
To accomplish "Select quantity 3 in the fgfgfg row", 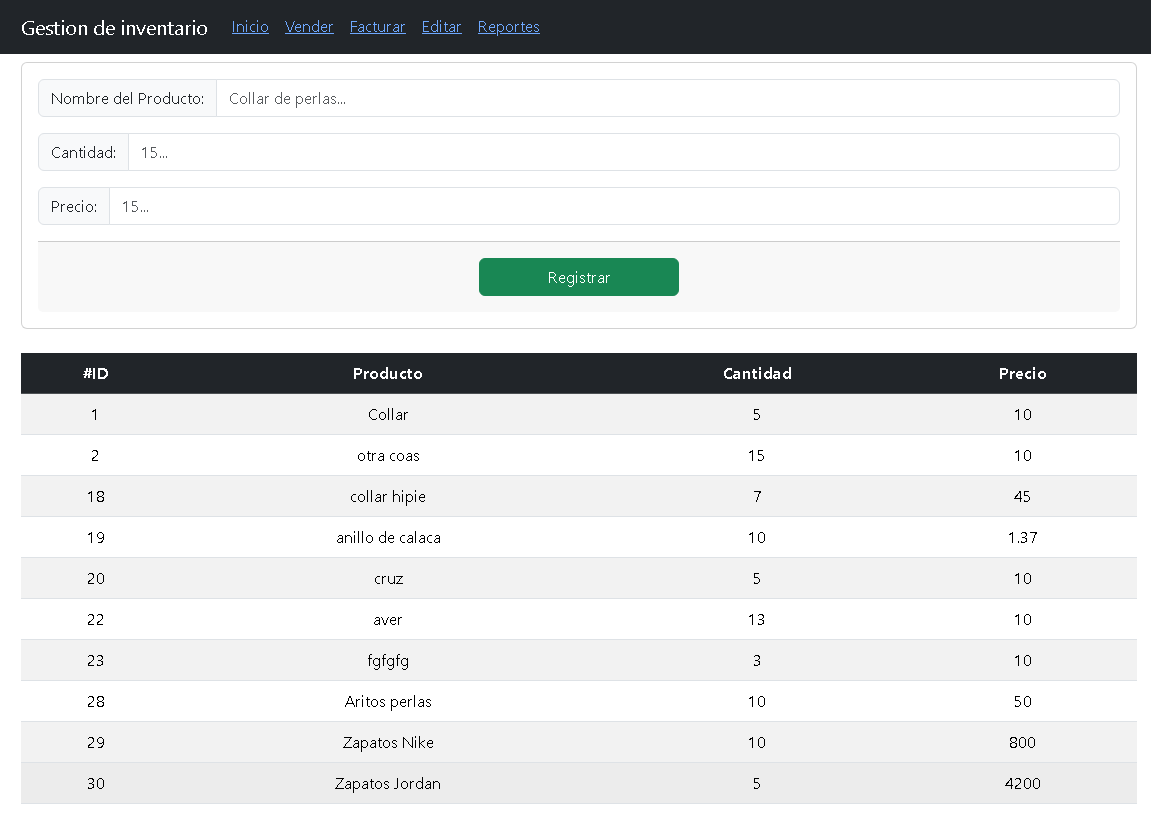I will (757, 661).
